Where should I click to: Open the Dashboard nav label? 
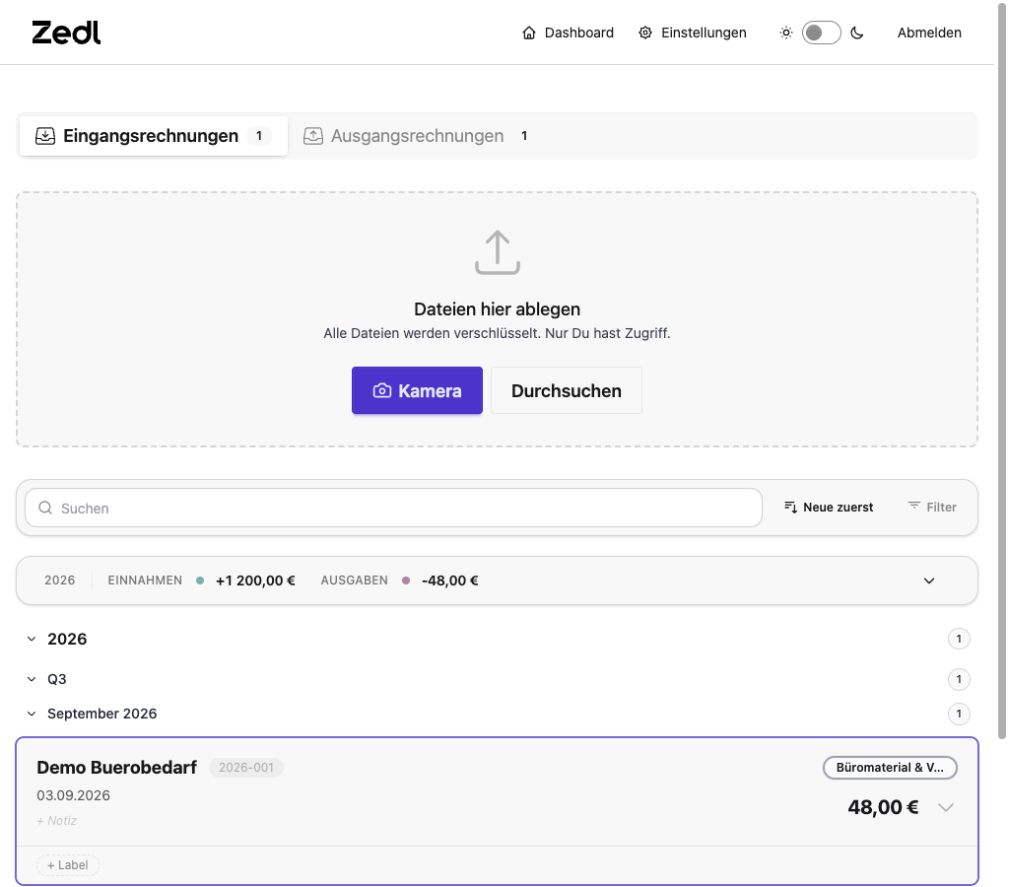tap(579, 33)
